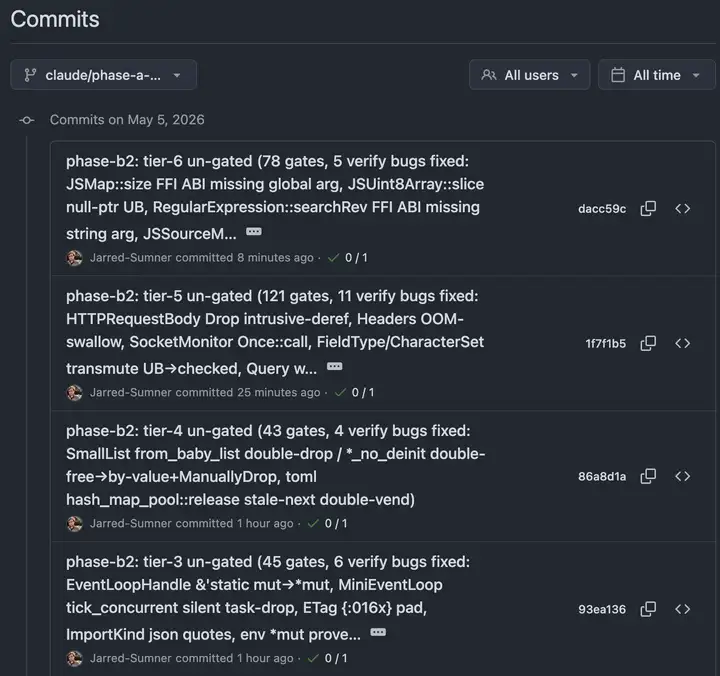720x676 pixels.
Task: Copy full SHA for commit 86a8d1a
Action: pos(648,476)
